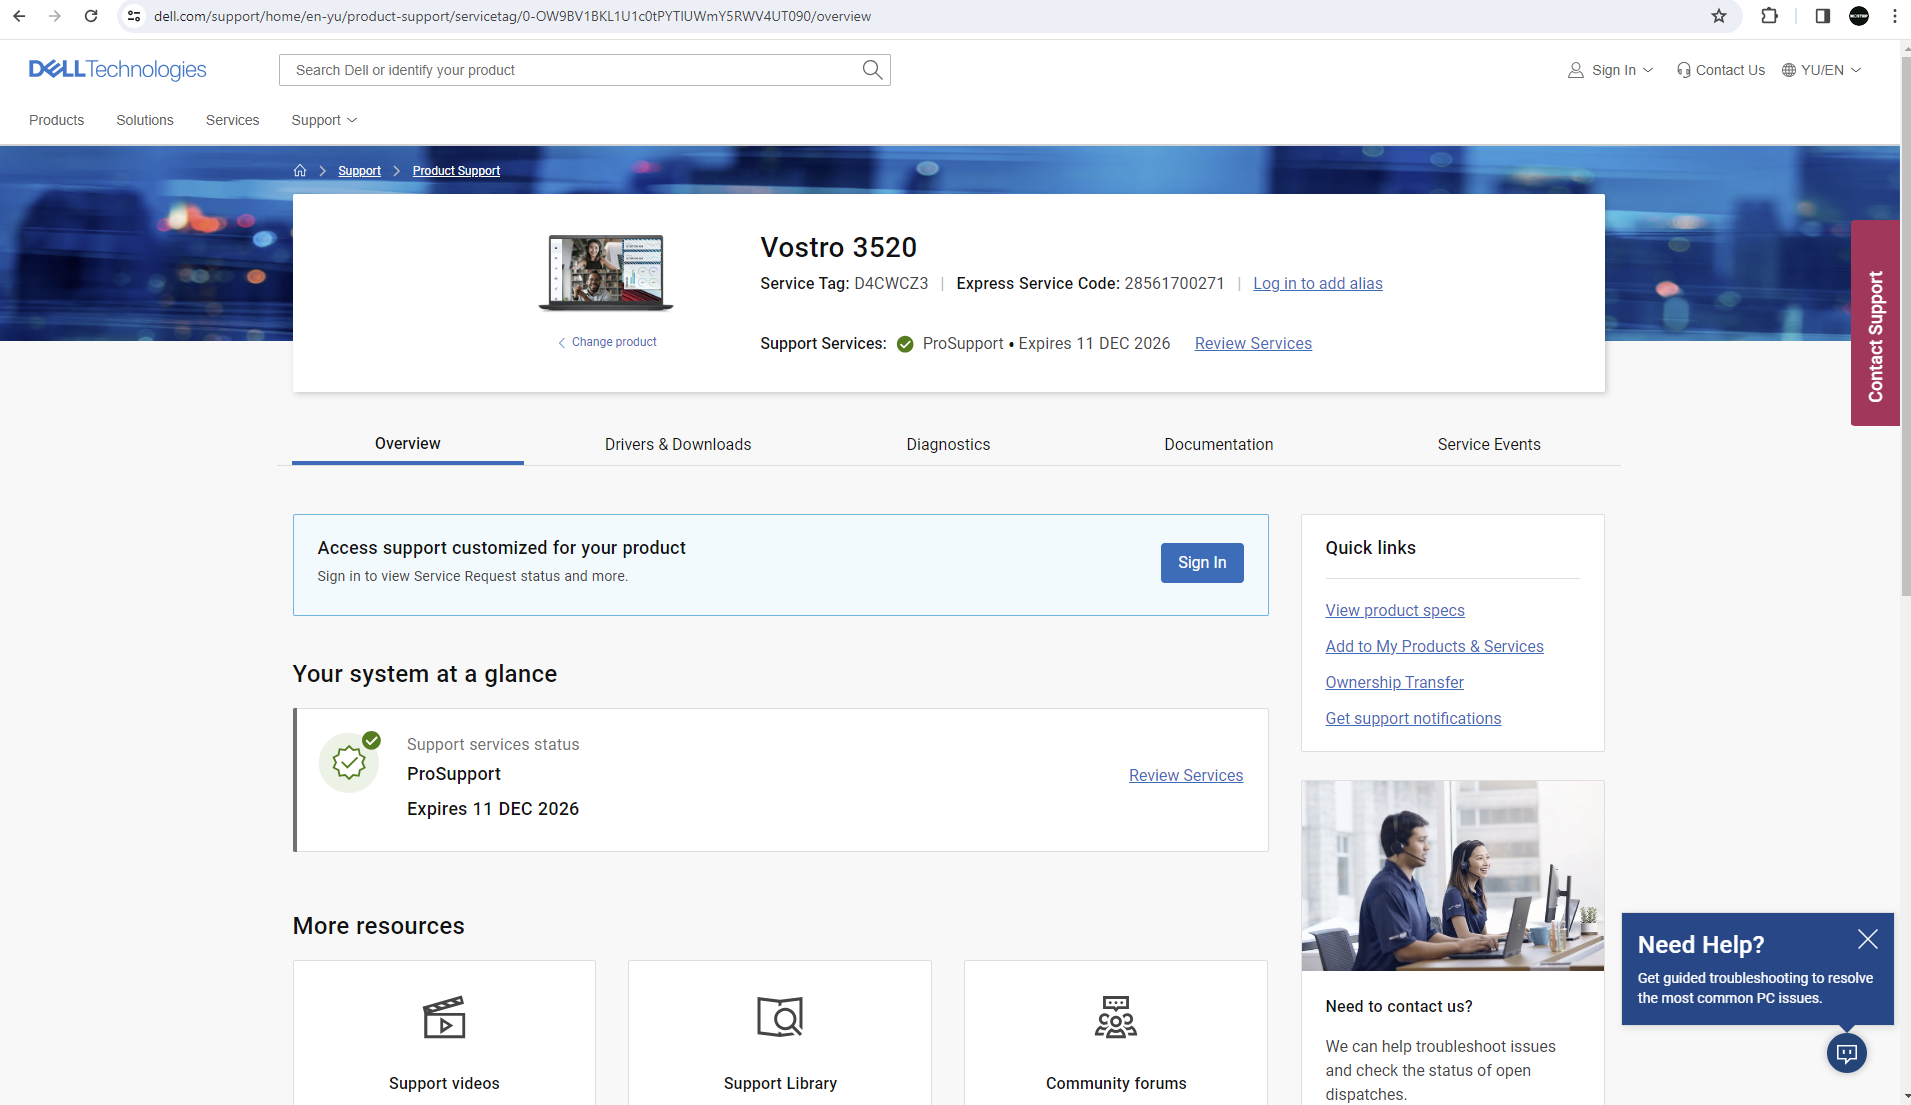1911x1105 pixels.
Task: Open the browser extensions puzzle icon
Action: (x=1769, y=16)
